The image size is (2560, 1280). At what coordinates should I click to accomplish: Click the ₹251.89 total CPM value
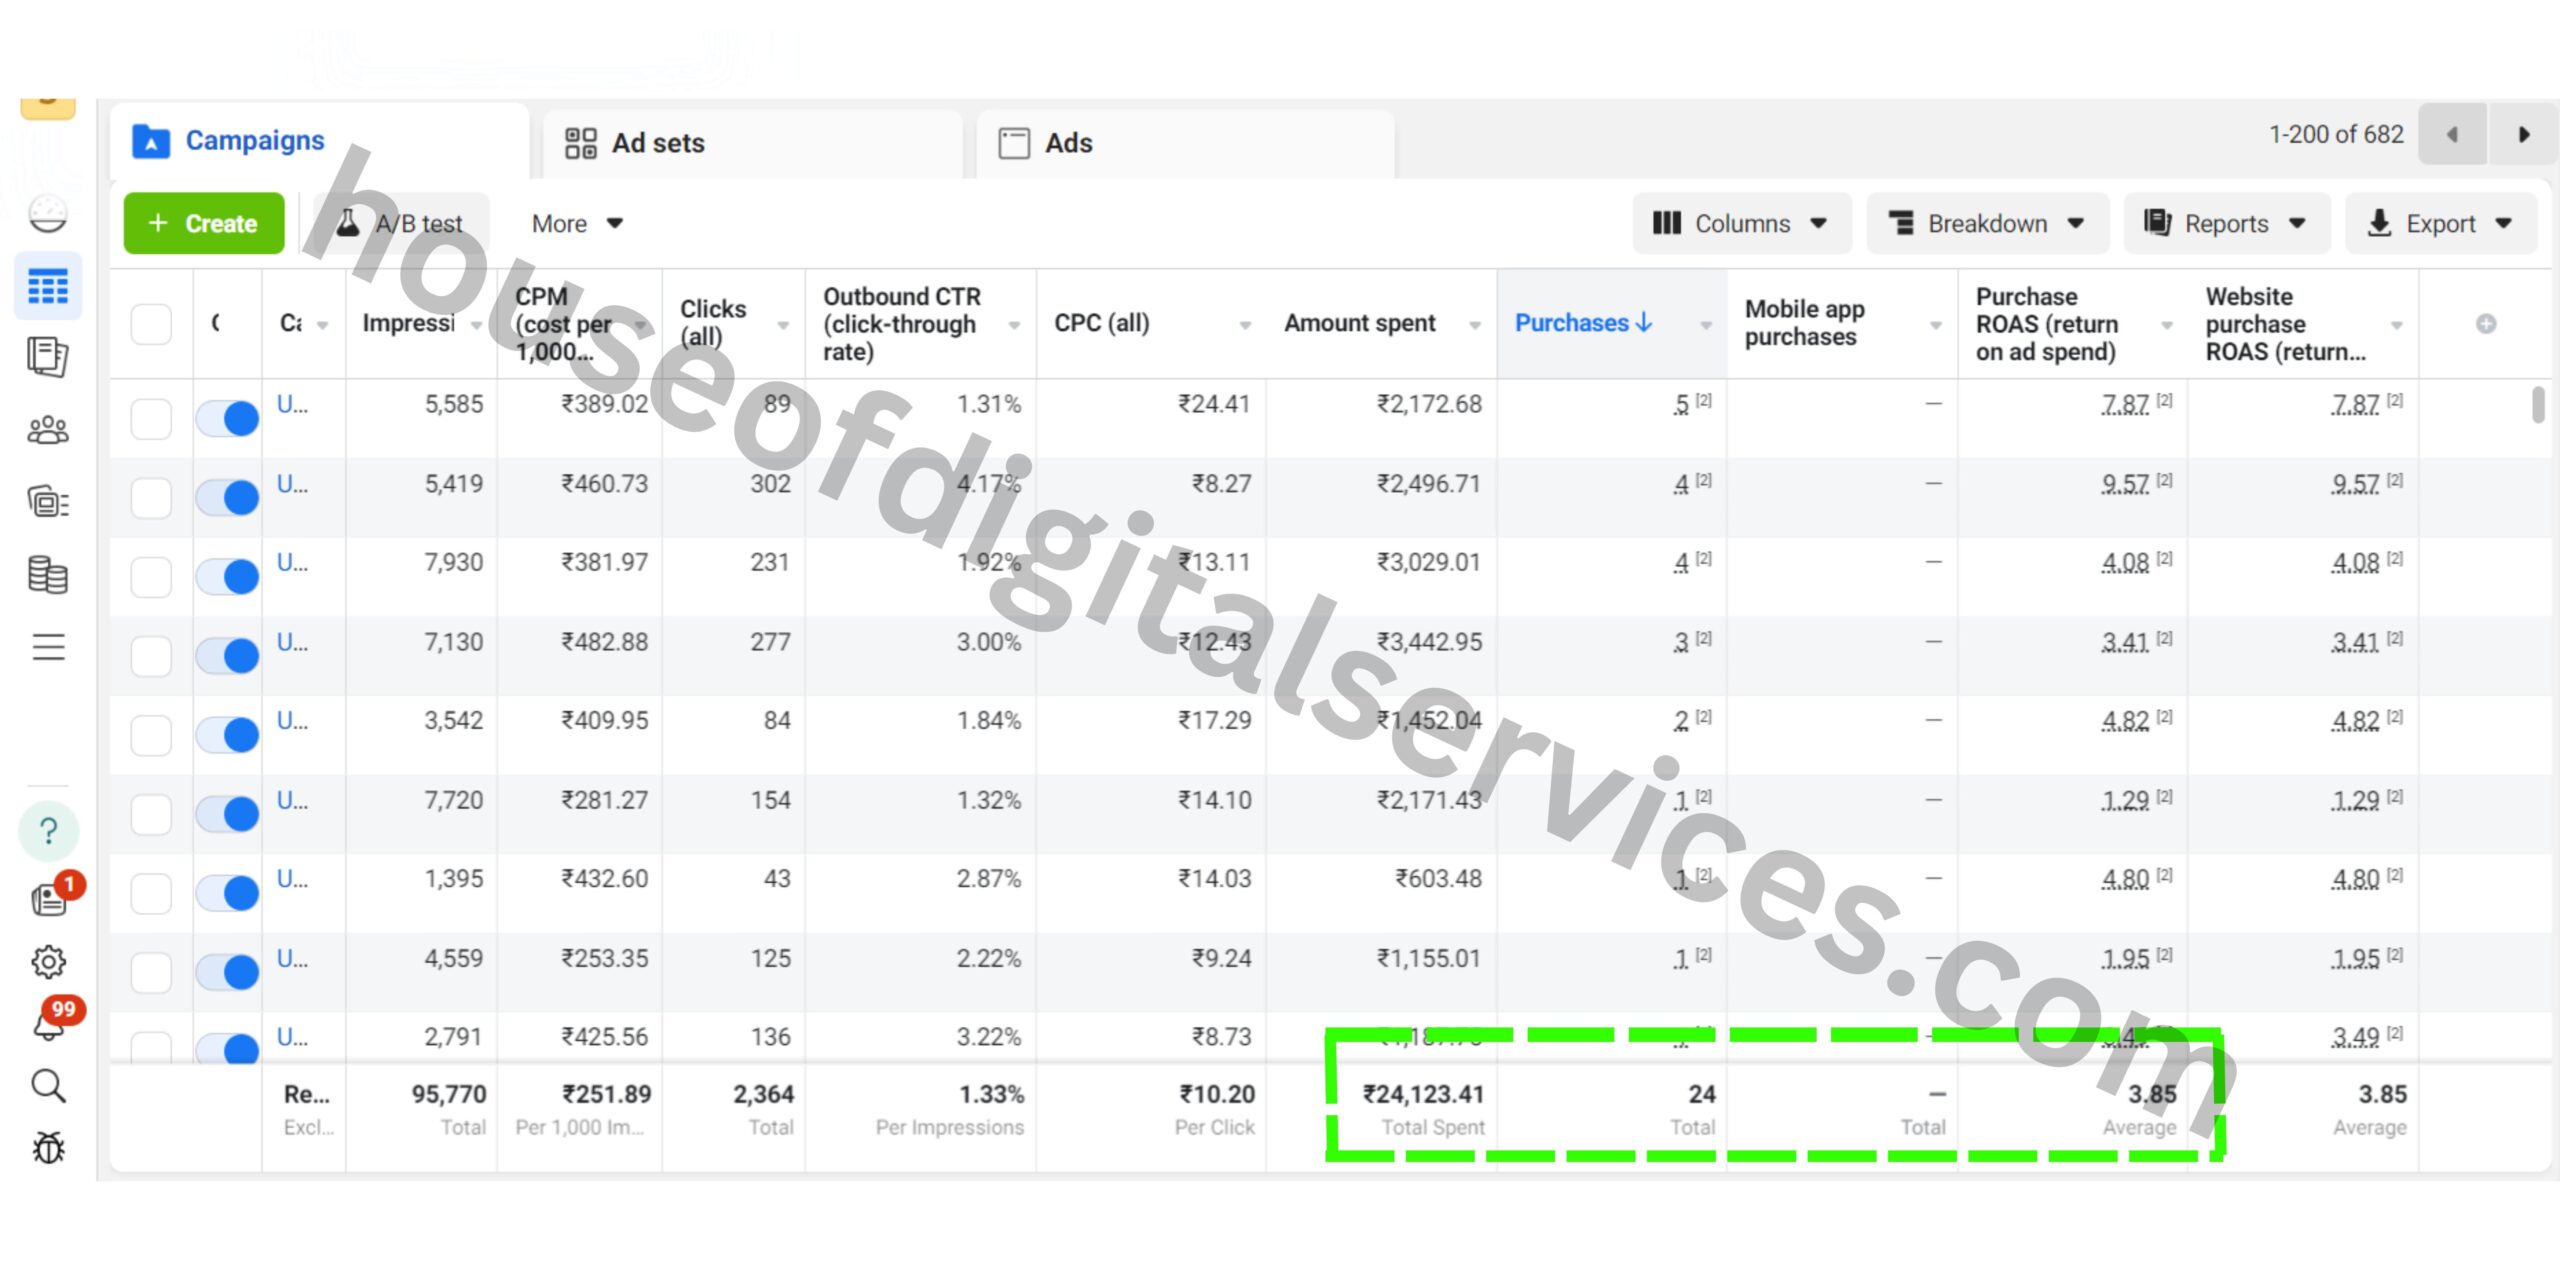pos(606,1094)
